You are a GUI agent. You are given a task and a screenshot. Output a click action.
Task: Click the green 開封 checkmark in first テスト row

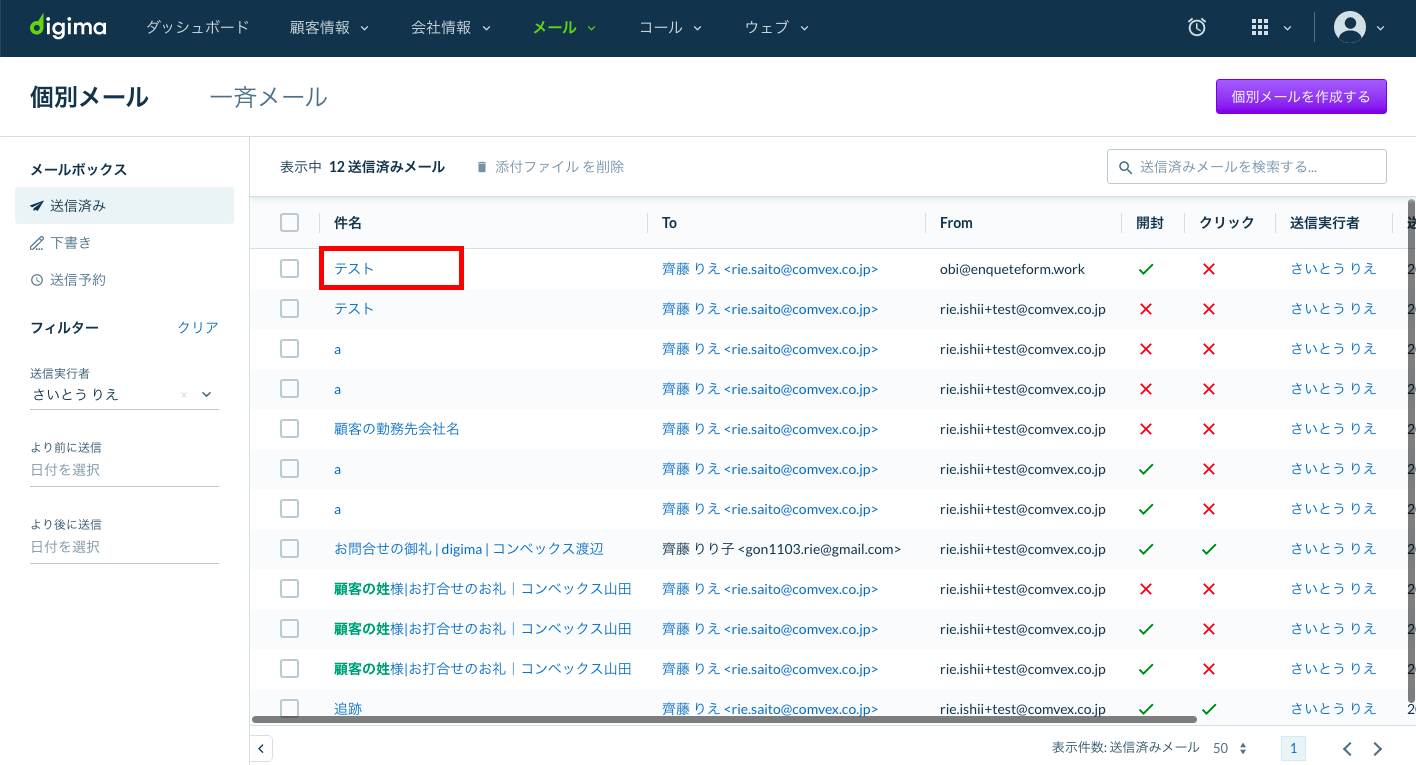coord(1146,269)
